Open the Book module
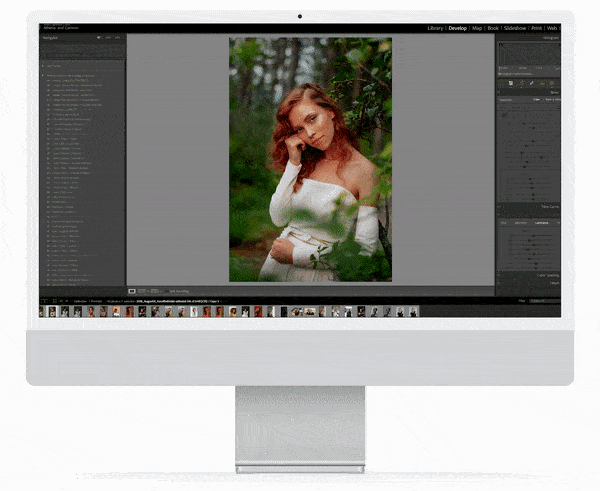 click(493, 28)
